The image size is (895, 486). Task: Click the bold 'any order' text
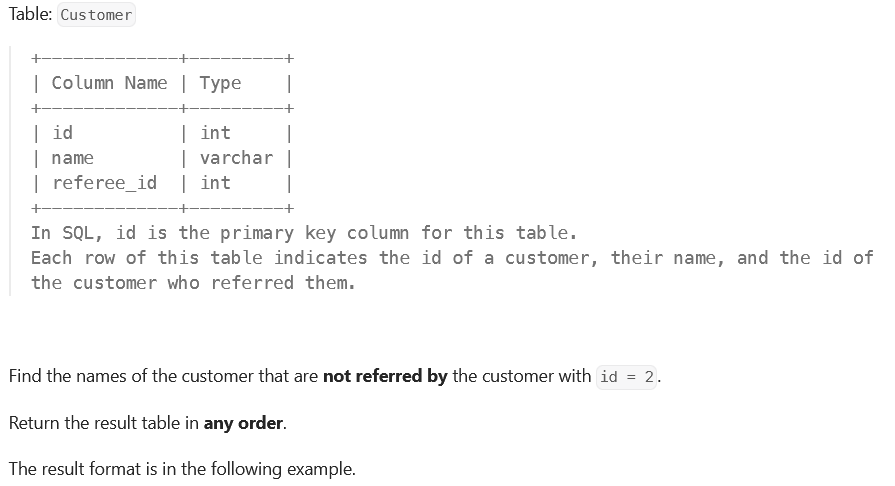[243, 423]
